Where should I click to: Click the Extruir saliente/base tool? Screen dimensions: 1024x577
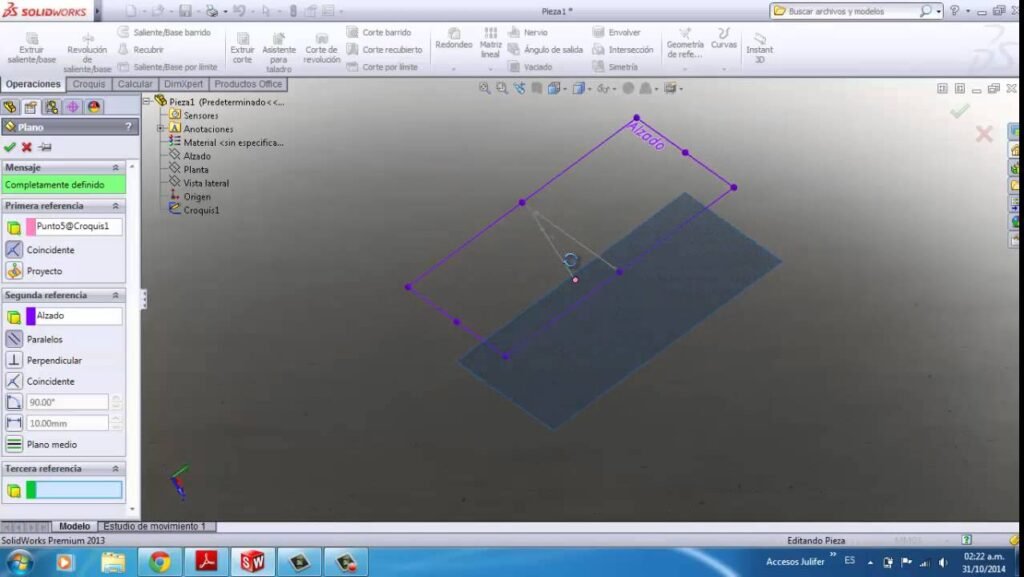(31, 48)
